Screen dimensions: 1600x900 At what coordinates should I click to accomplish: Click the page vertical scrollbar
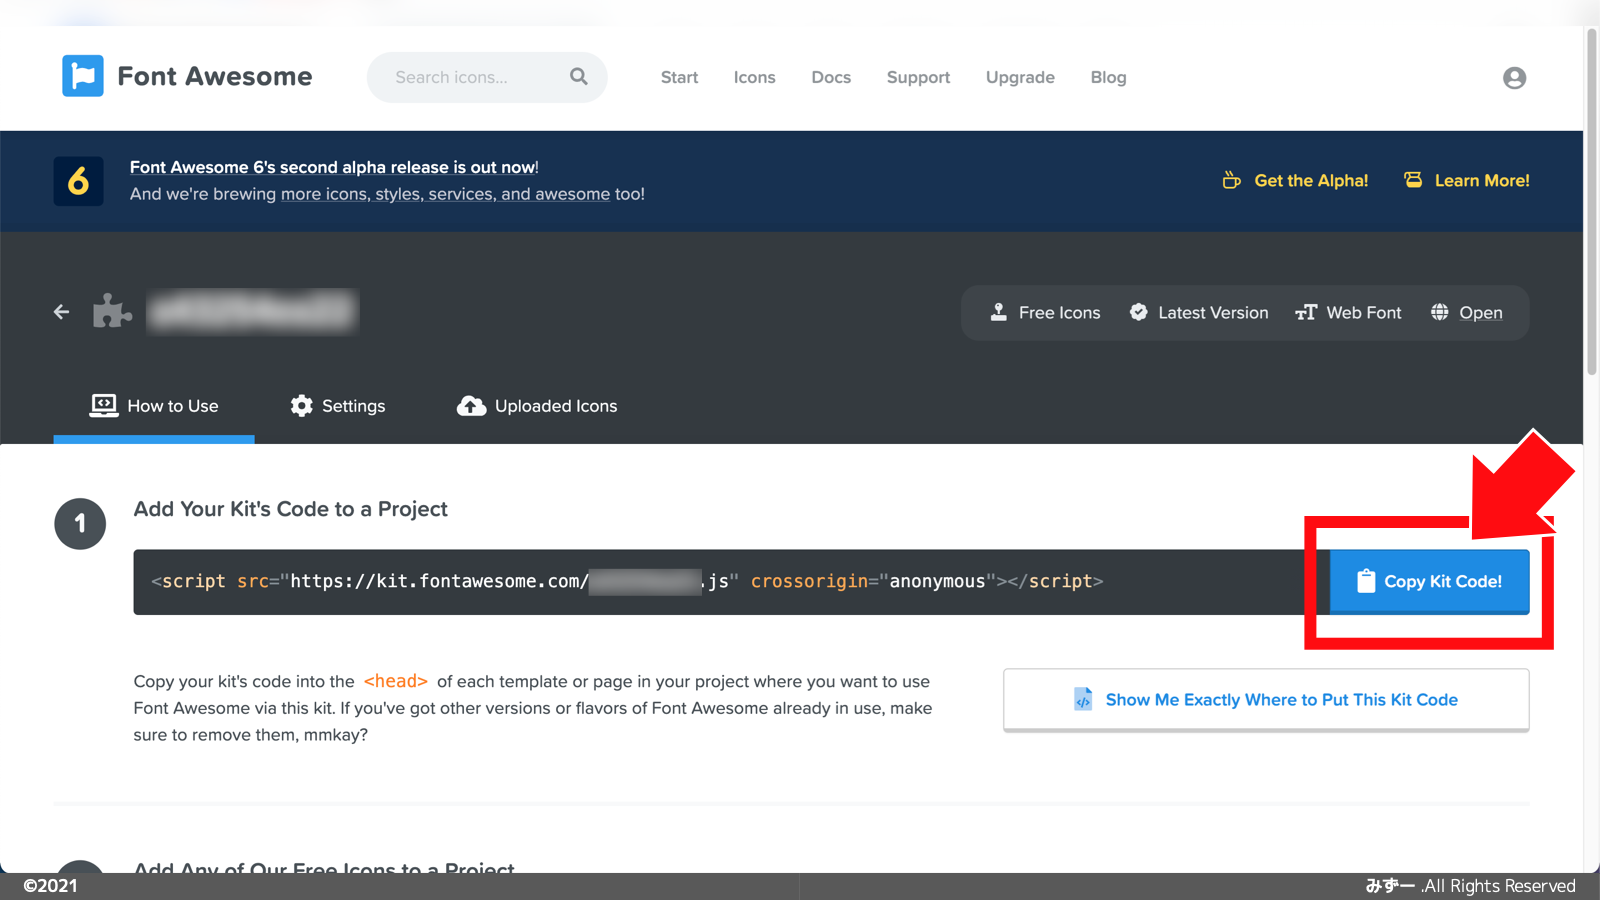[x=1591, y=202]
